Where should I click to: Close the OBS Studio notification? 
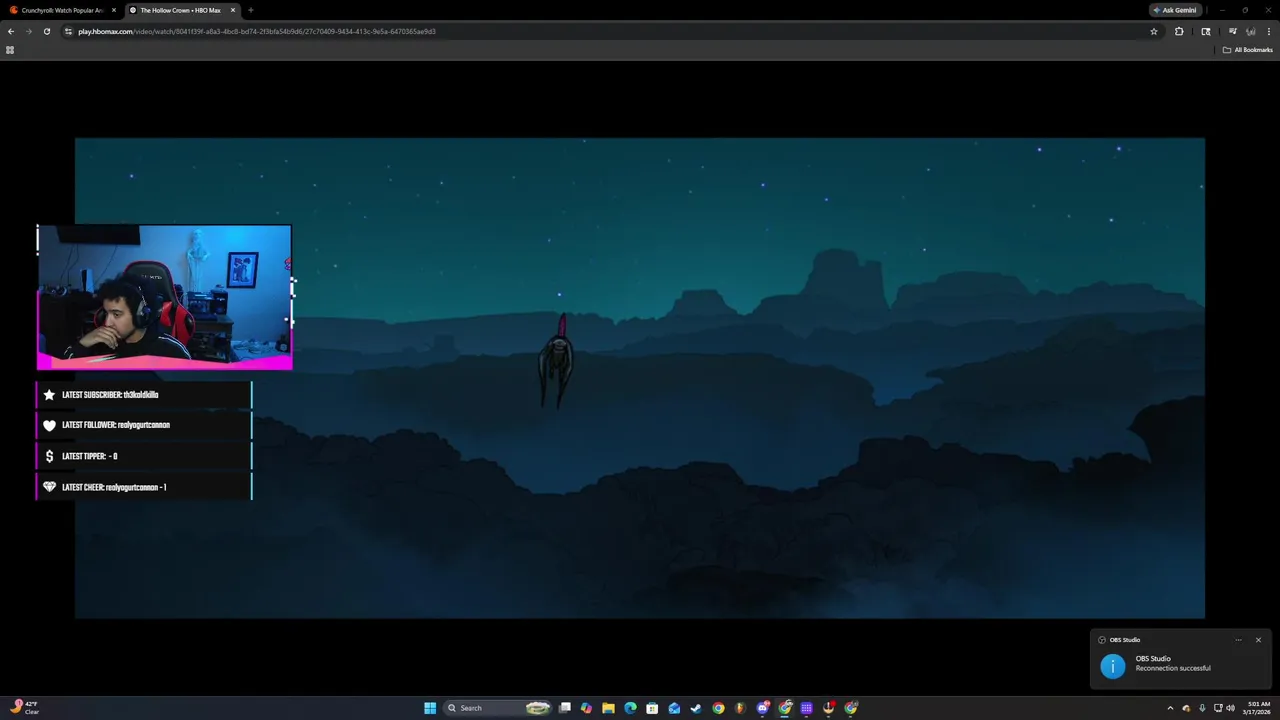1258,640
